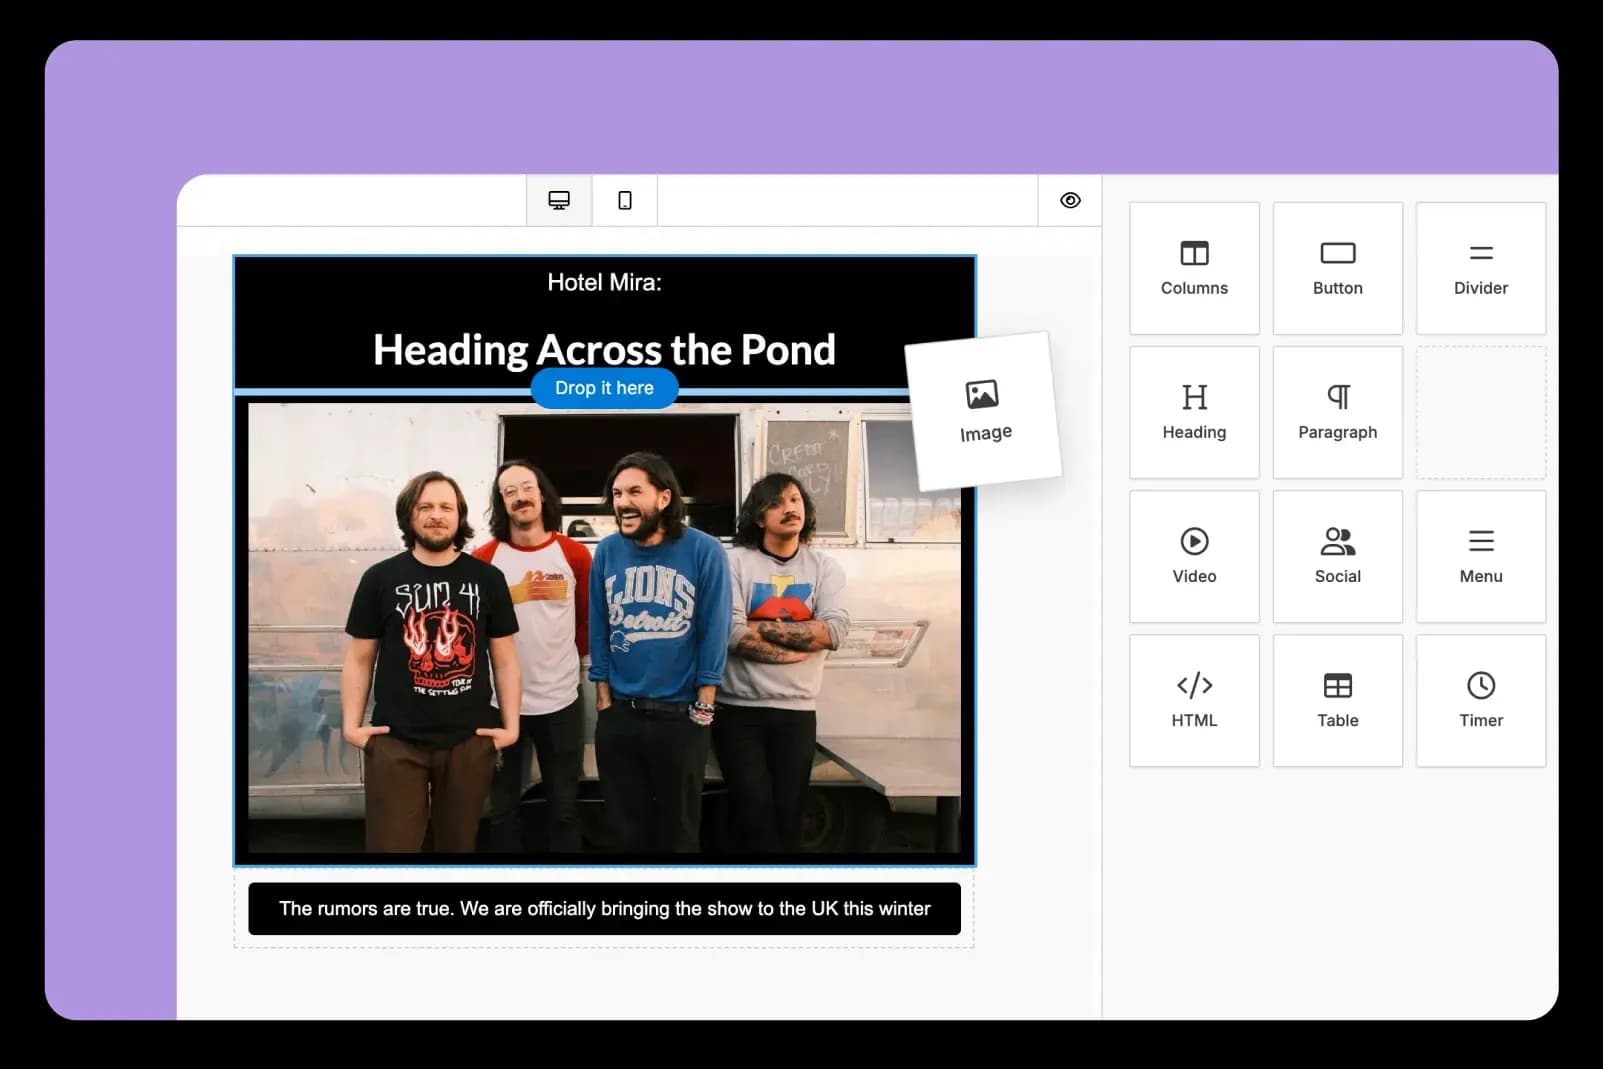Choose the Timer block

[1480, 700]
